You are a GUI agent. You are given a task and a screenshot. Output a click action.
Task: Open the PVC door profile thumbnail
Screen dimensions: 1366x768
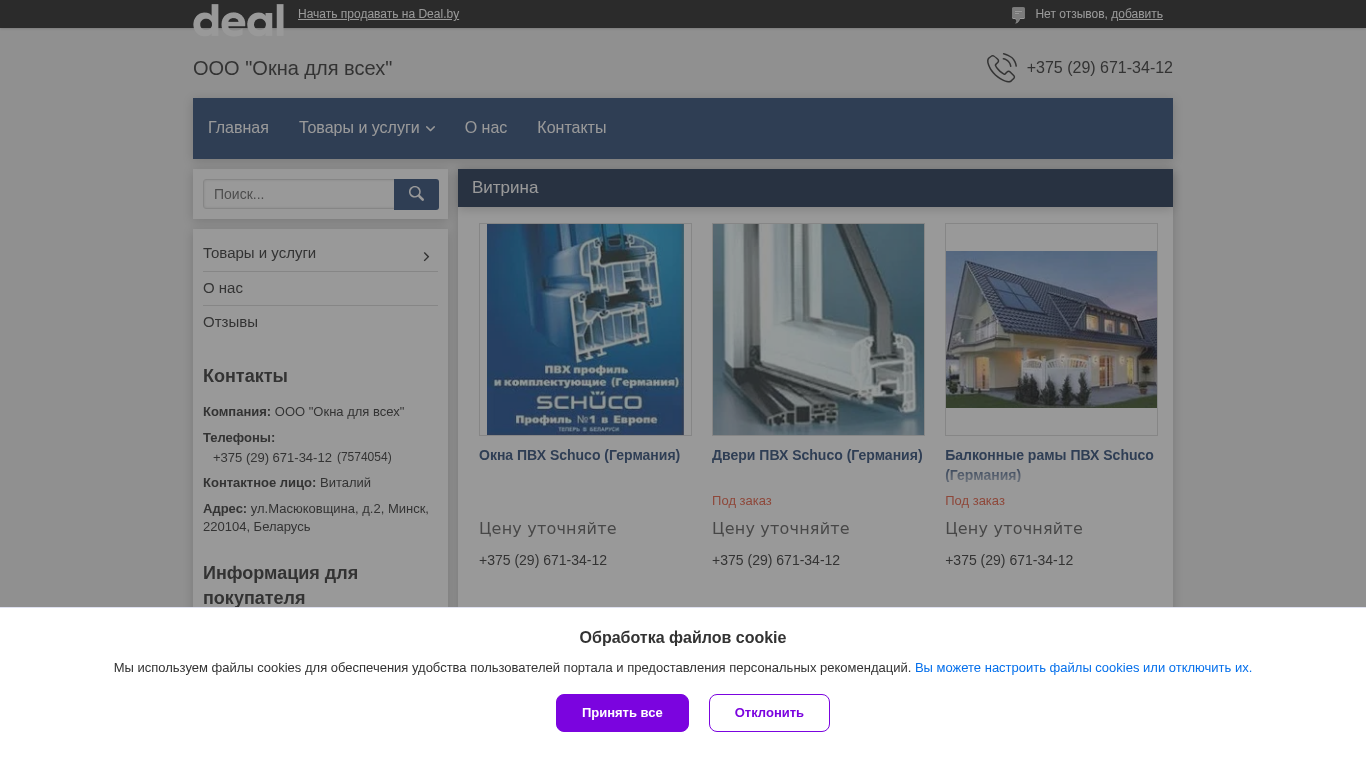click(x=818, y=329)
